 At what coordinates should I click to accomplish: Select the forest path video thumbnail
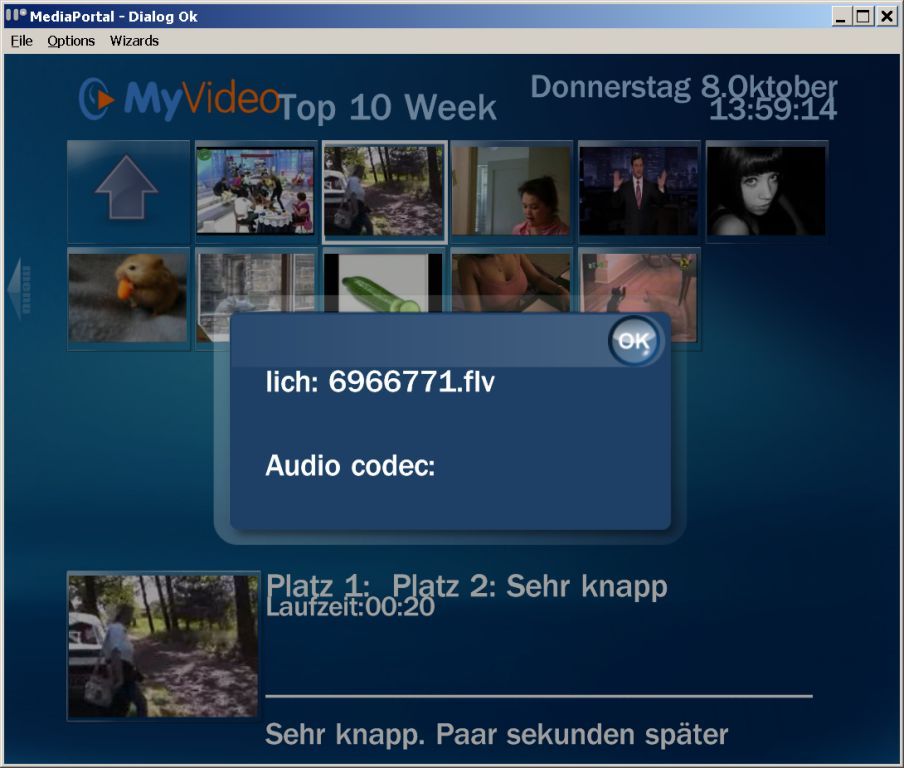point(384,190)
